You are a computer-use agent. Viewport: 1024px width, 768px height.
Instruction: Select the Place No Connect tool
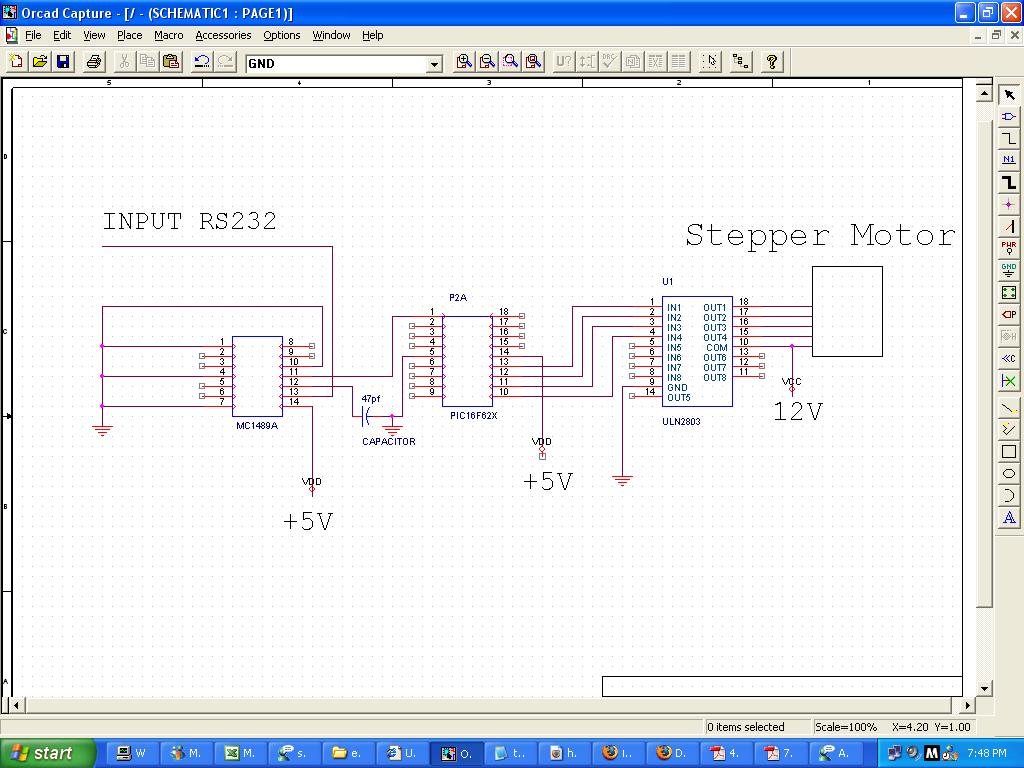tap(1009, 381)
